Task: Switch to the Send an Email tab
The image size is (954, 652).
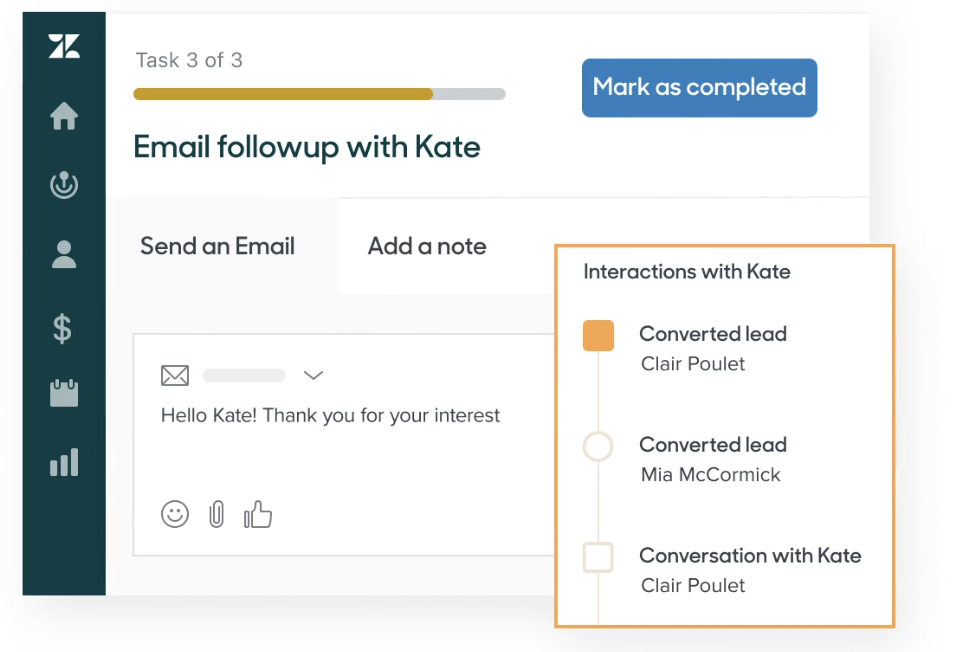Action: [x=217, y=246]
